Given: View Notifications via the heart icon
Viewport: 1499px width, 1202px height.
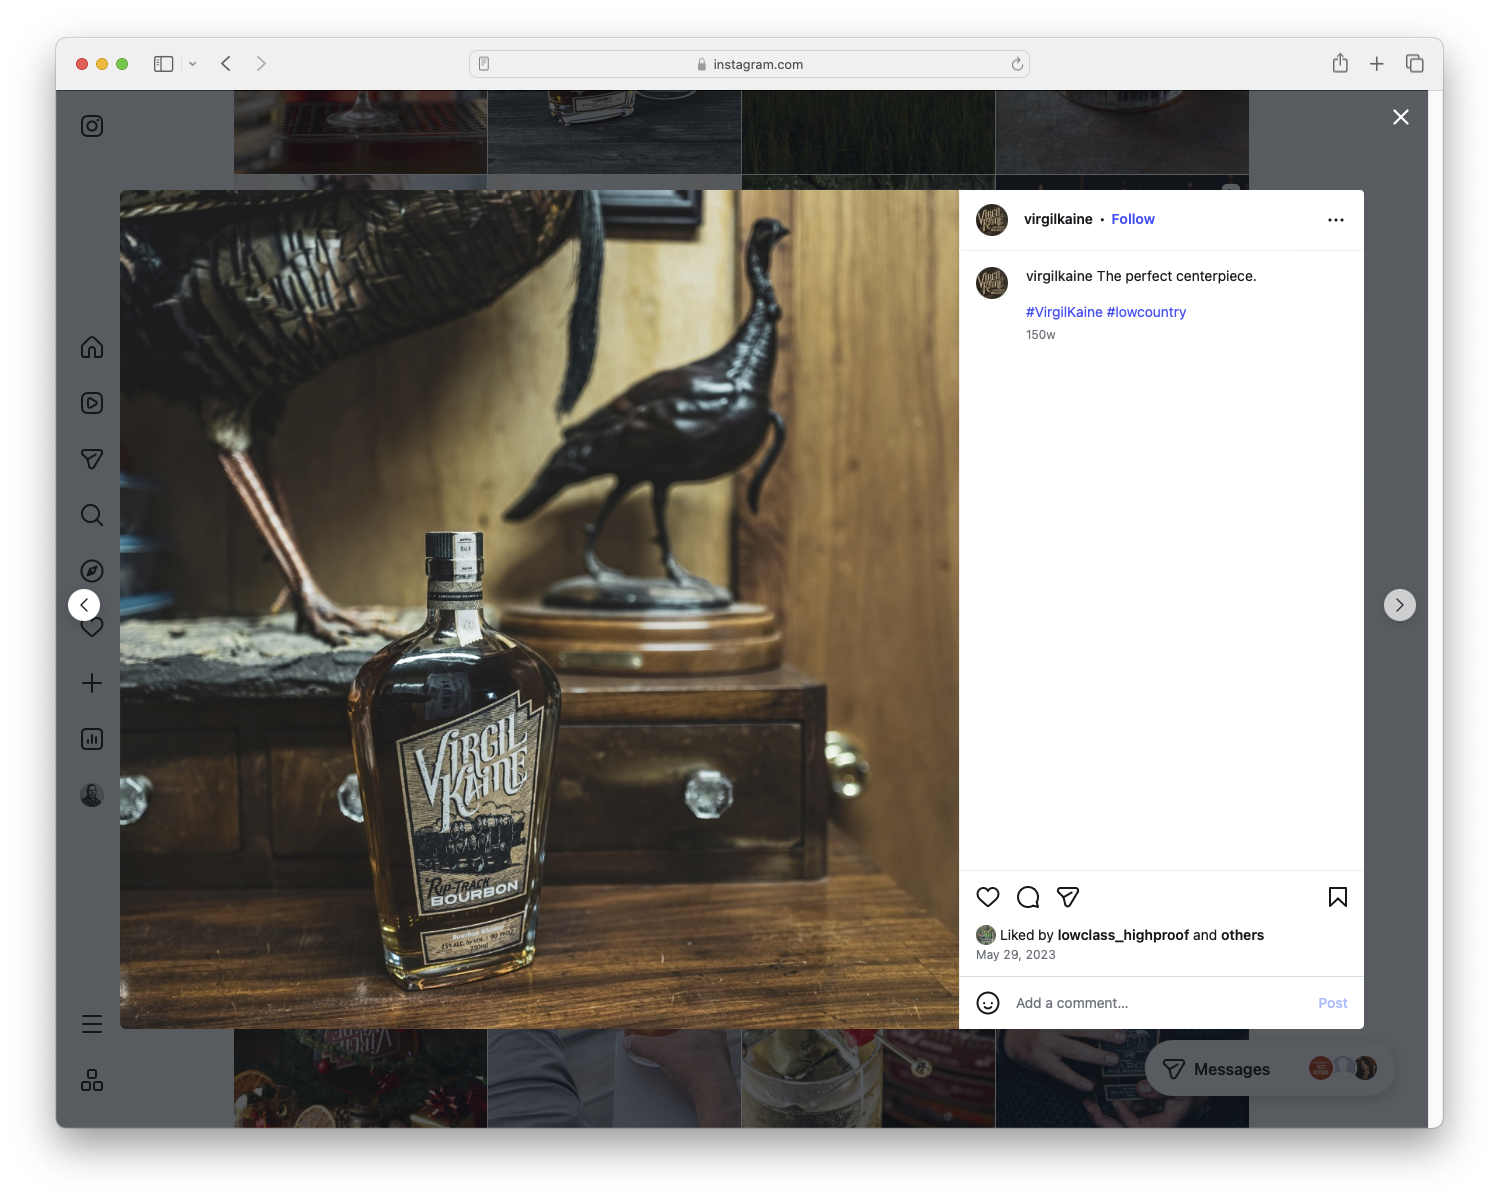Looking at the screenshot, I should click(x=91, y=627).
